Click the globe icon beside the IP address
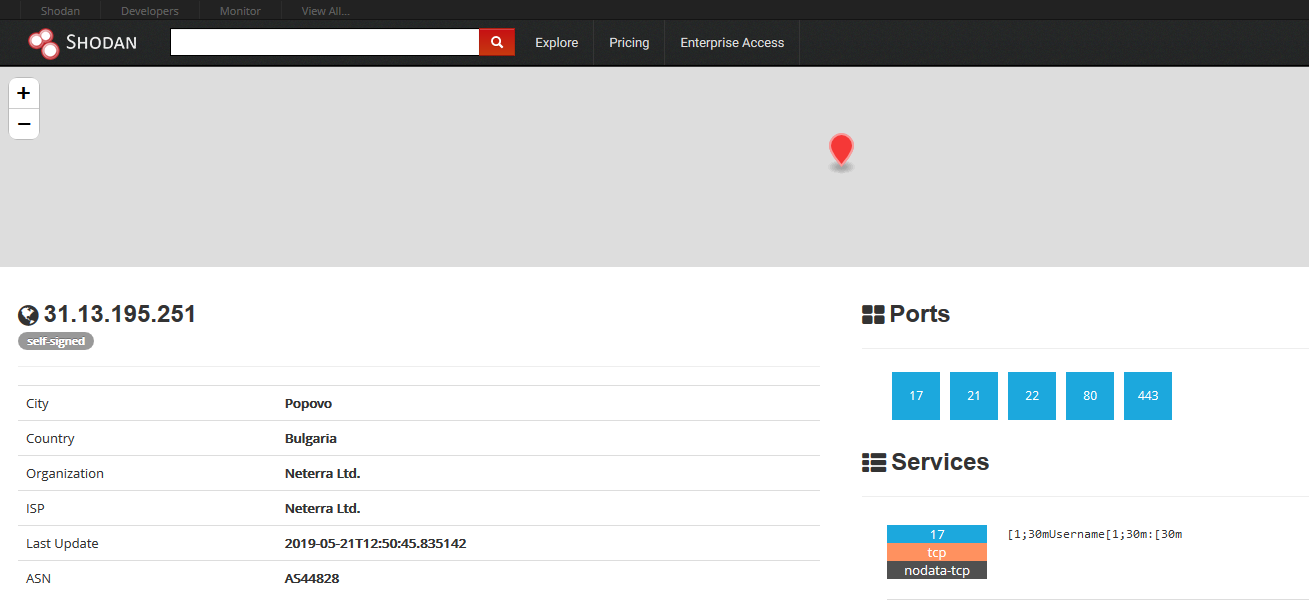The image size is (1309, 602). [28, 315]
